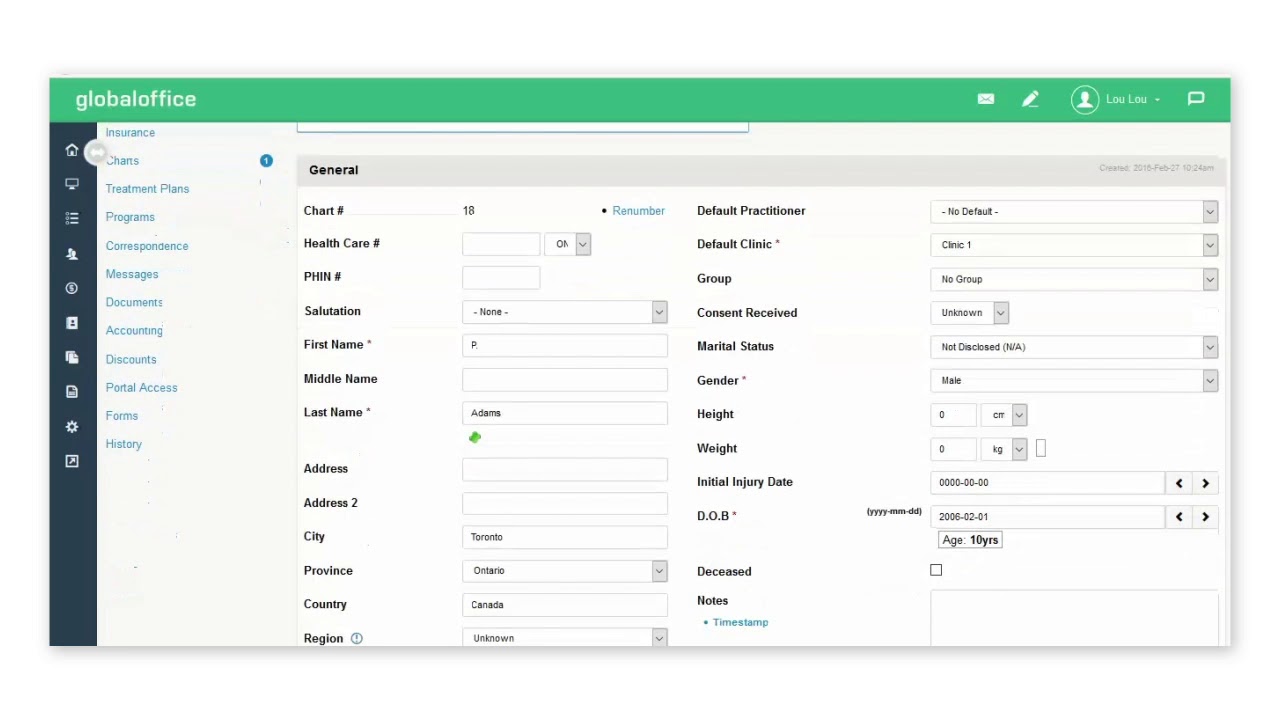This screenshot has height=720, width=1280.
Task: Tick the Deceased checkbox
Action: pyautogui.click(x=936, y=570)
